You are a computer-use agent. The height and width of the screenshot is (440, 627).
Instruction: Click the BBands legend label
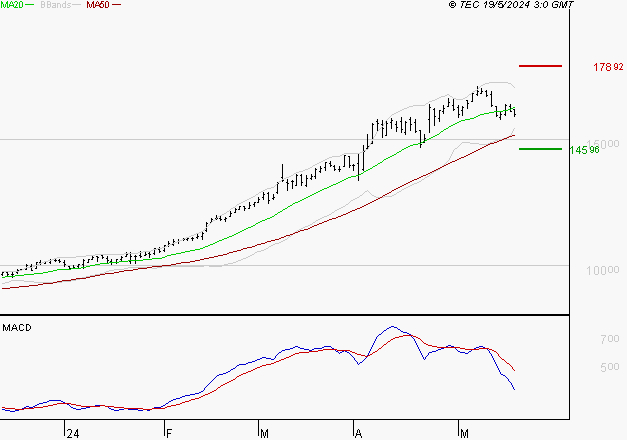[x=56, y=5]
